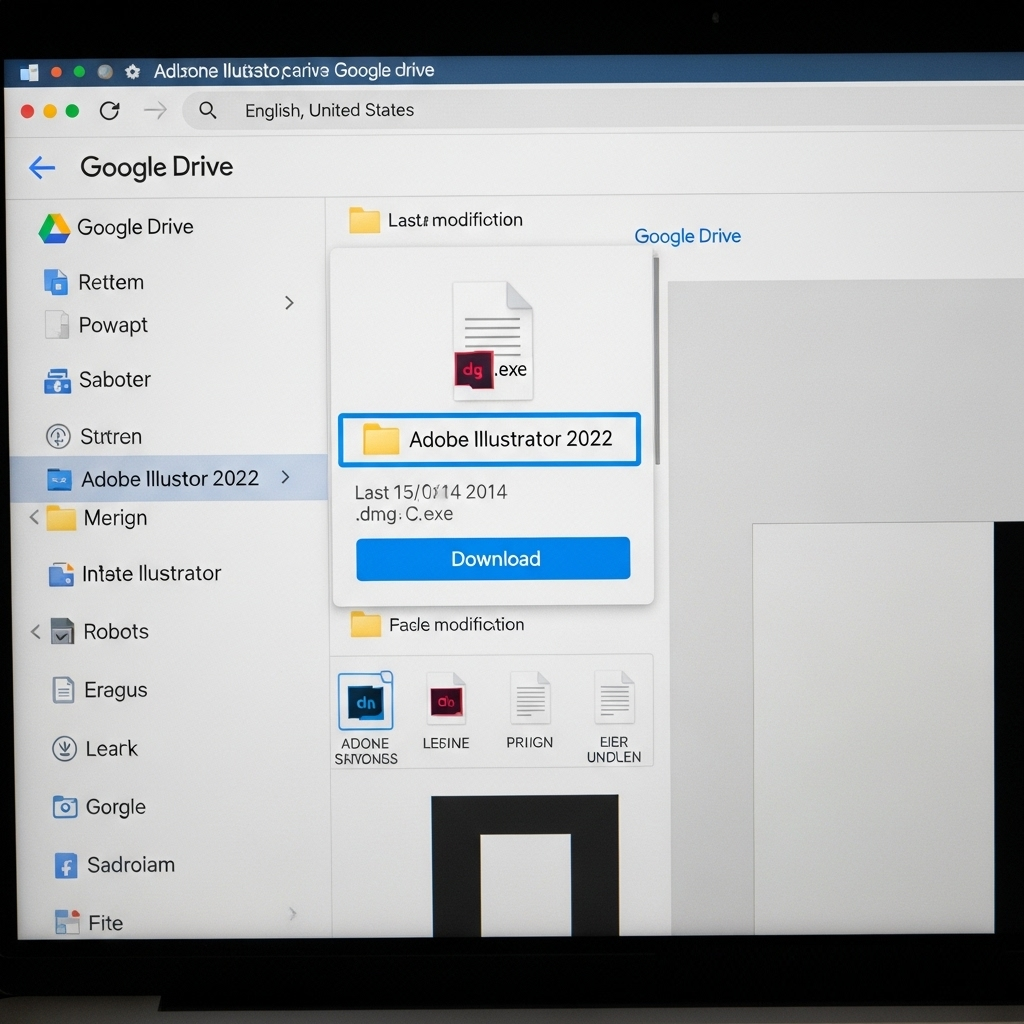Viewport: 1024px width, 1024px height.
Task: Collapse the arrow beside Robots
Action: (35, 632)
